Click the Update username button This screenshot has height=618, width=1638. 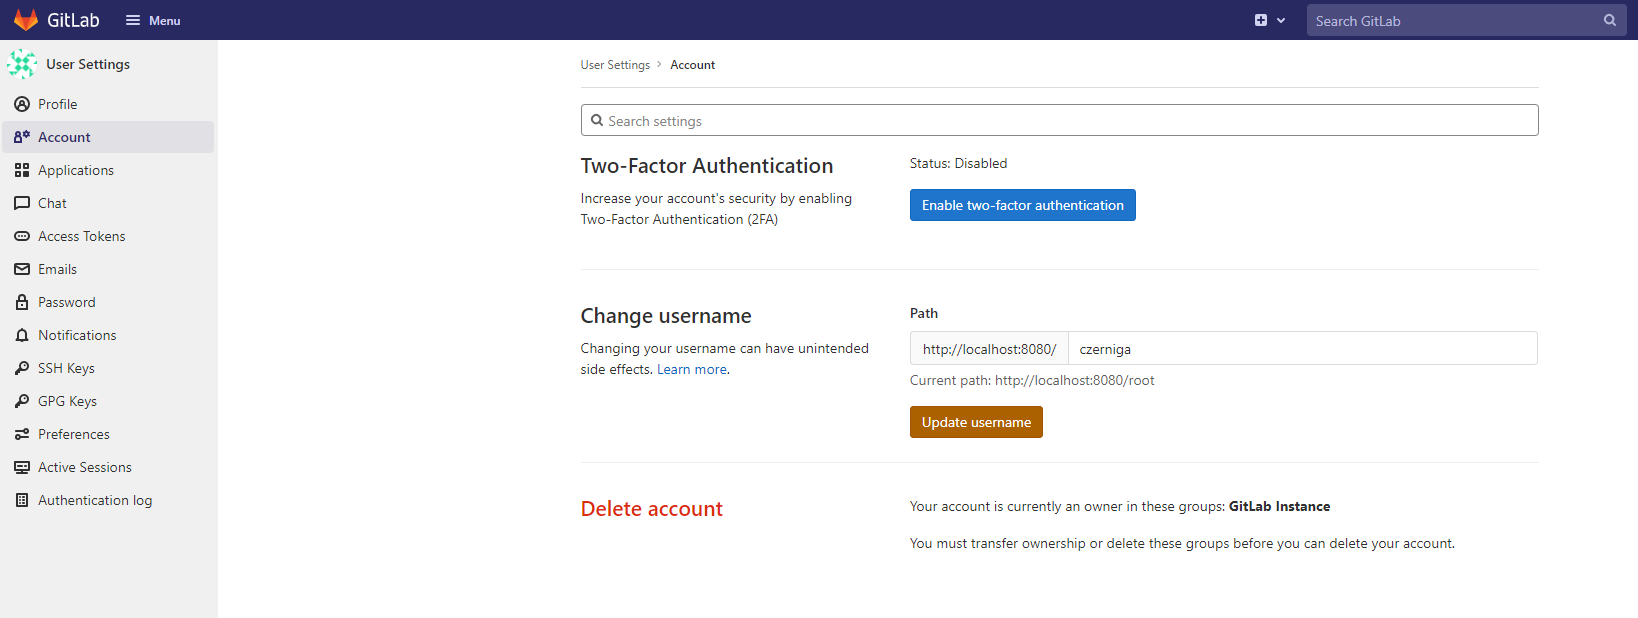[976, 422]
